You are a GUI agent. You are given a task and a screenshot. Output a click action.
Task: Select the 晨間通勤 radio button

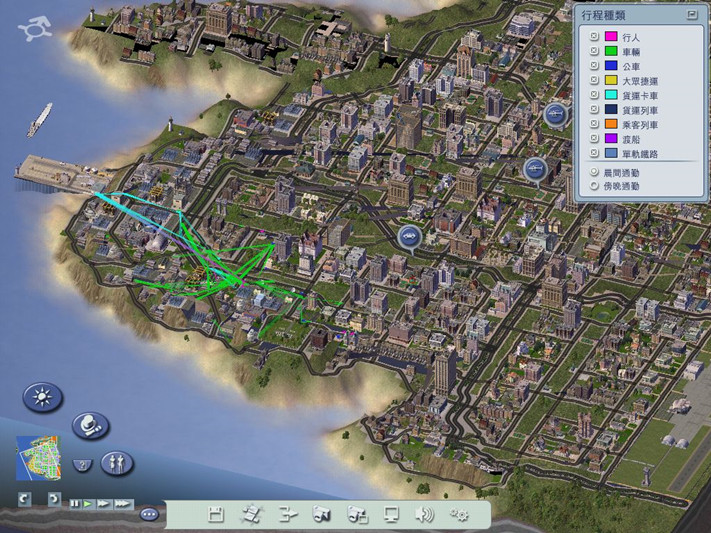click(x=594, y=172)
